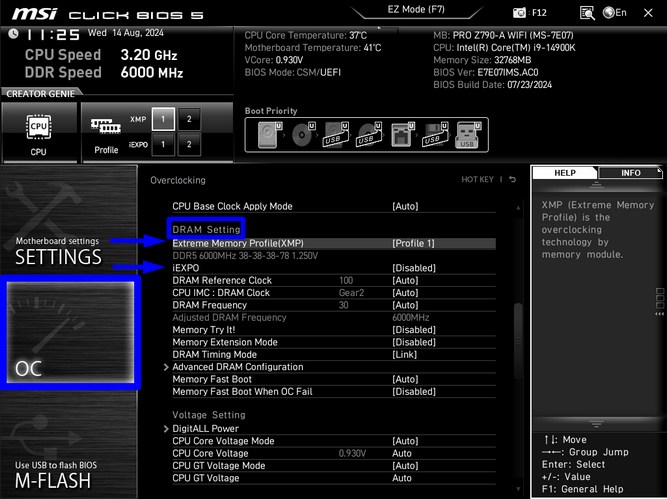Open DRAM Timing Mode Link dropdown
The width and height of the screenshot is (667, 499).
pyautogui.click(x=405, y=354)
